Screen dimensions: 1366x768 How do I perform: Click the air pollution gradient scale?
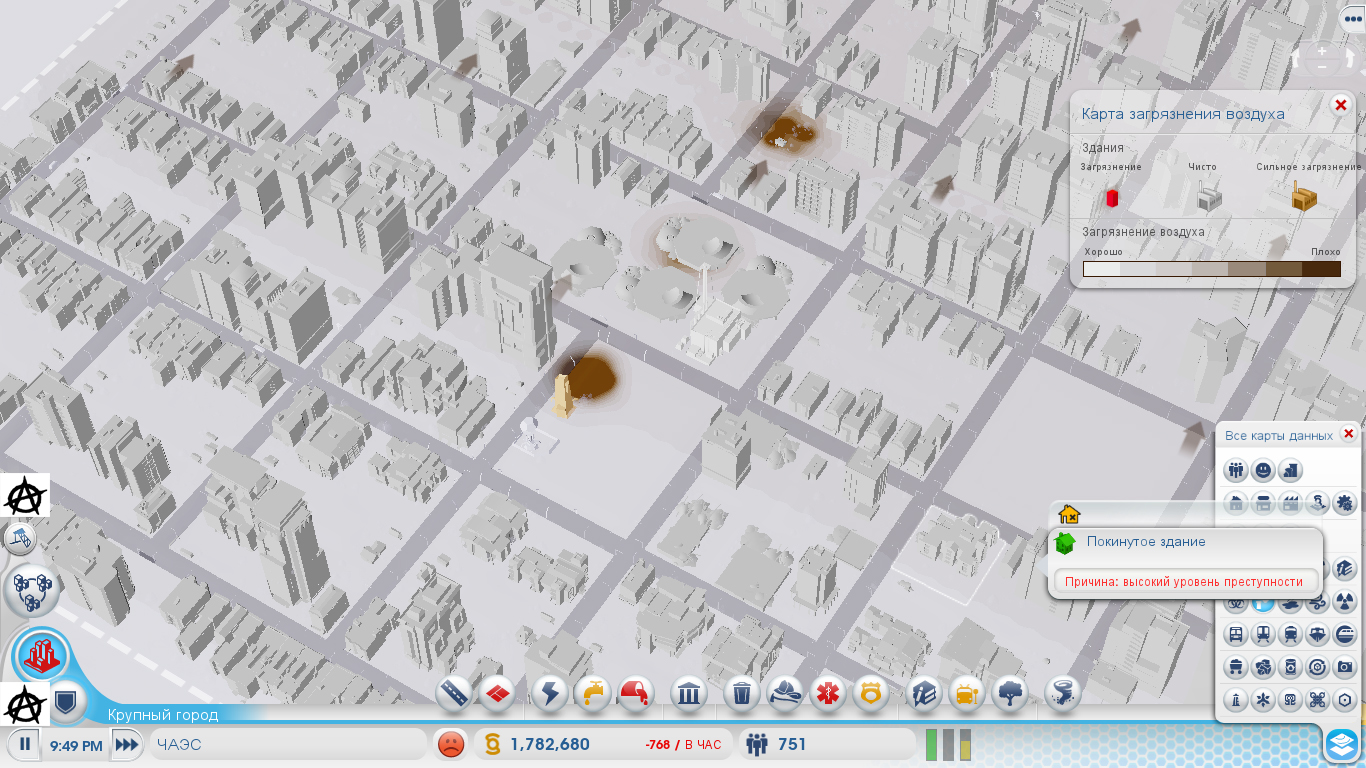(x=1212, y=269)
